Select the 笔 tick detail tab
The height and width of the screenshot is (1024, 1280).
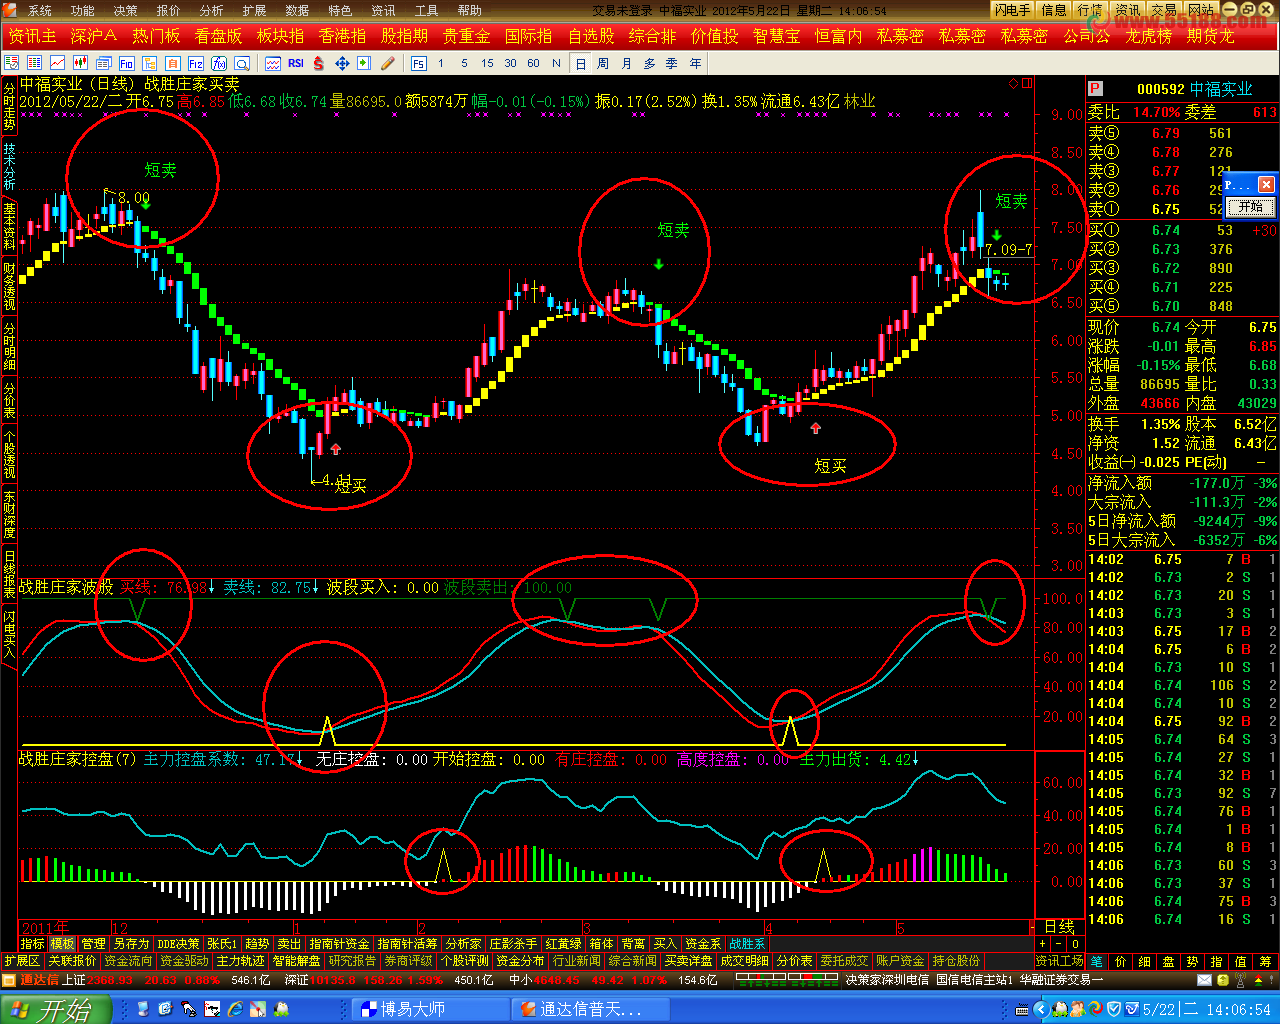click(x=1096, y=961)
